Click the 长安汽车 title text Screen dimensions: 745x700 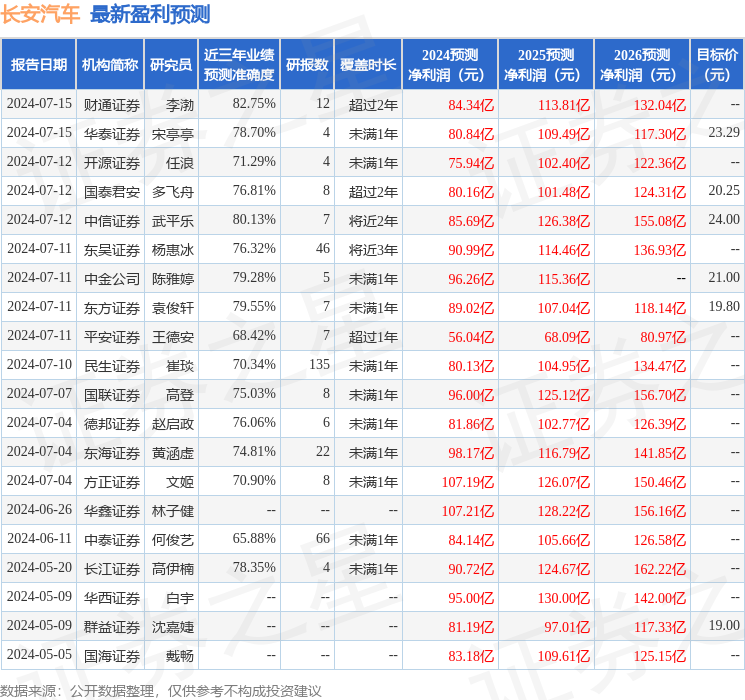[x=40, y=14]
